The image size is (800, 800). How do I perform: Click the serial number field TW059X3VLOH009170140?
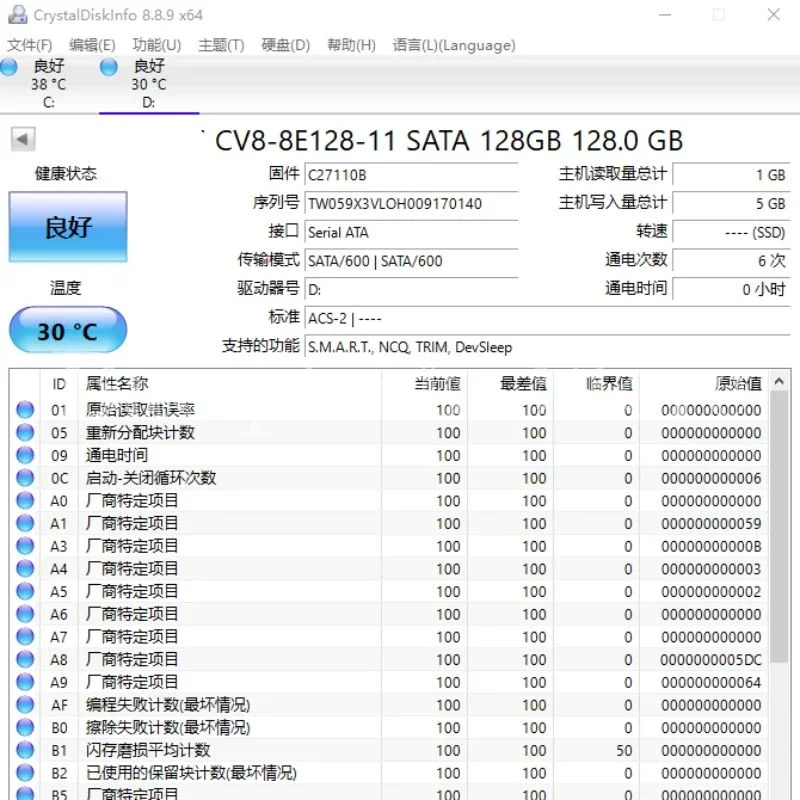point(411,204)
